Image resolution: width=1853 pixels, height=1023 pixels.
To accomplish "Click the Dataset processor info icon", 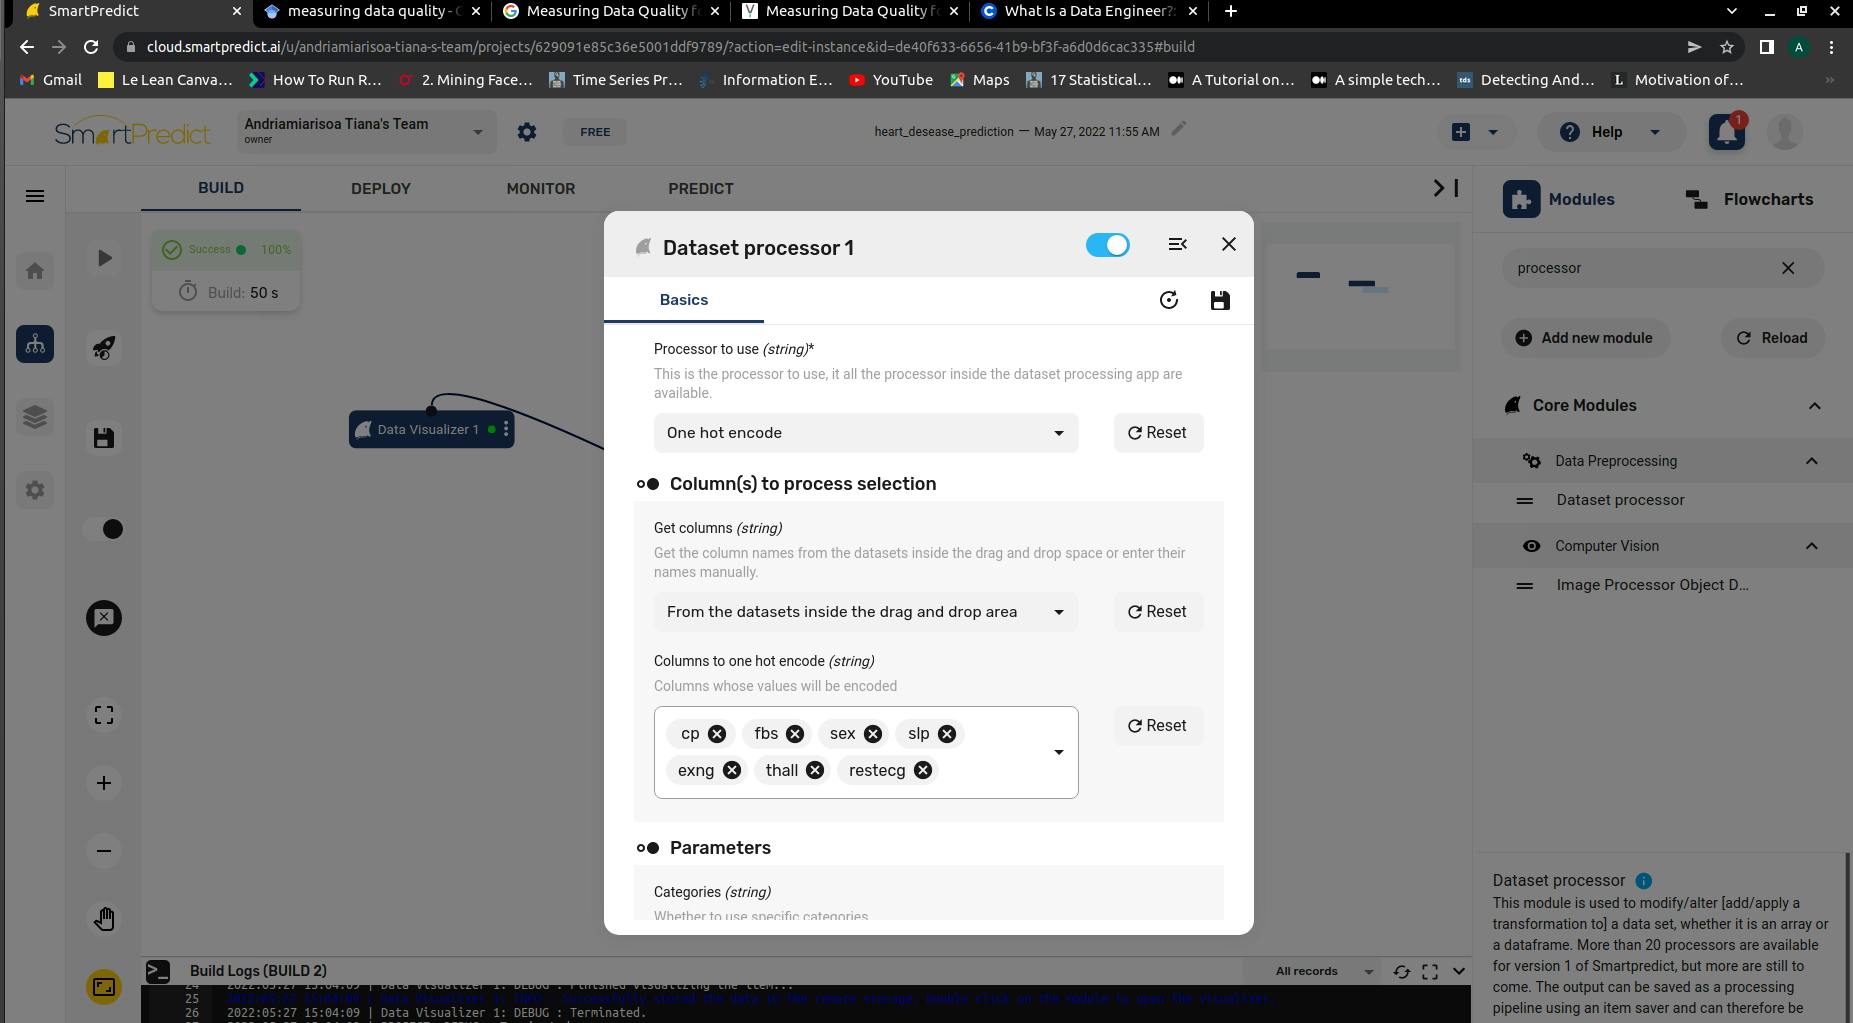I will point(1643,881).
